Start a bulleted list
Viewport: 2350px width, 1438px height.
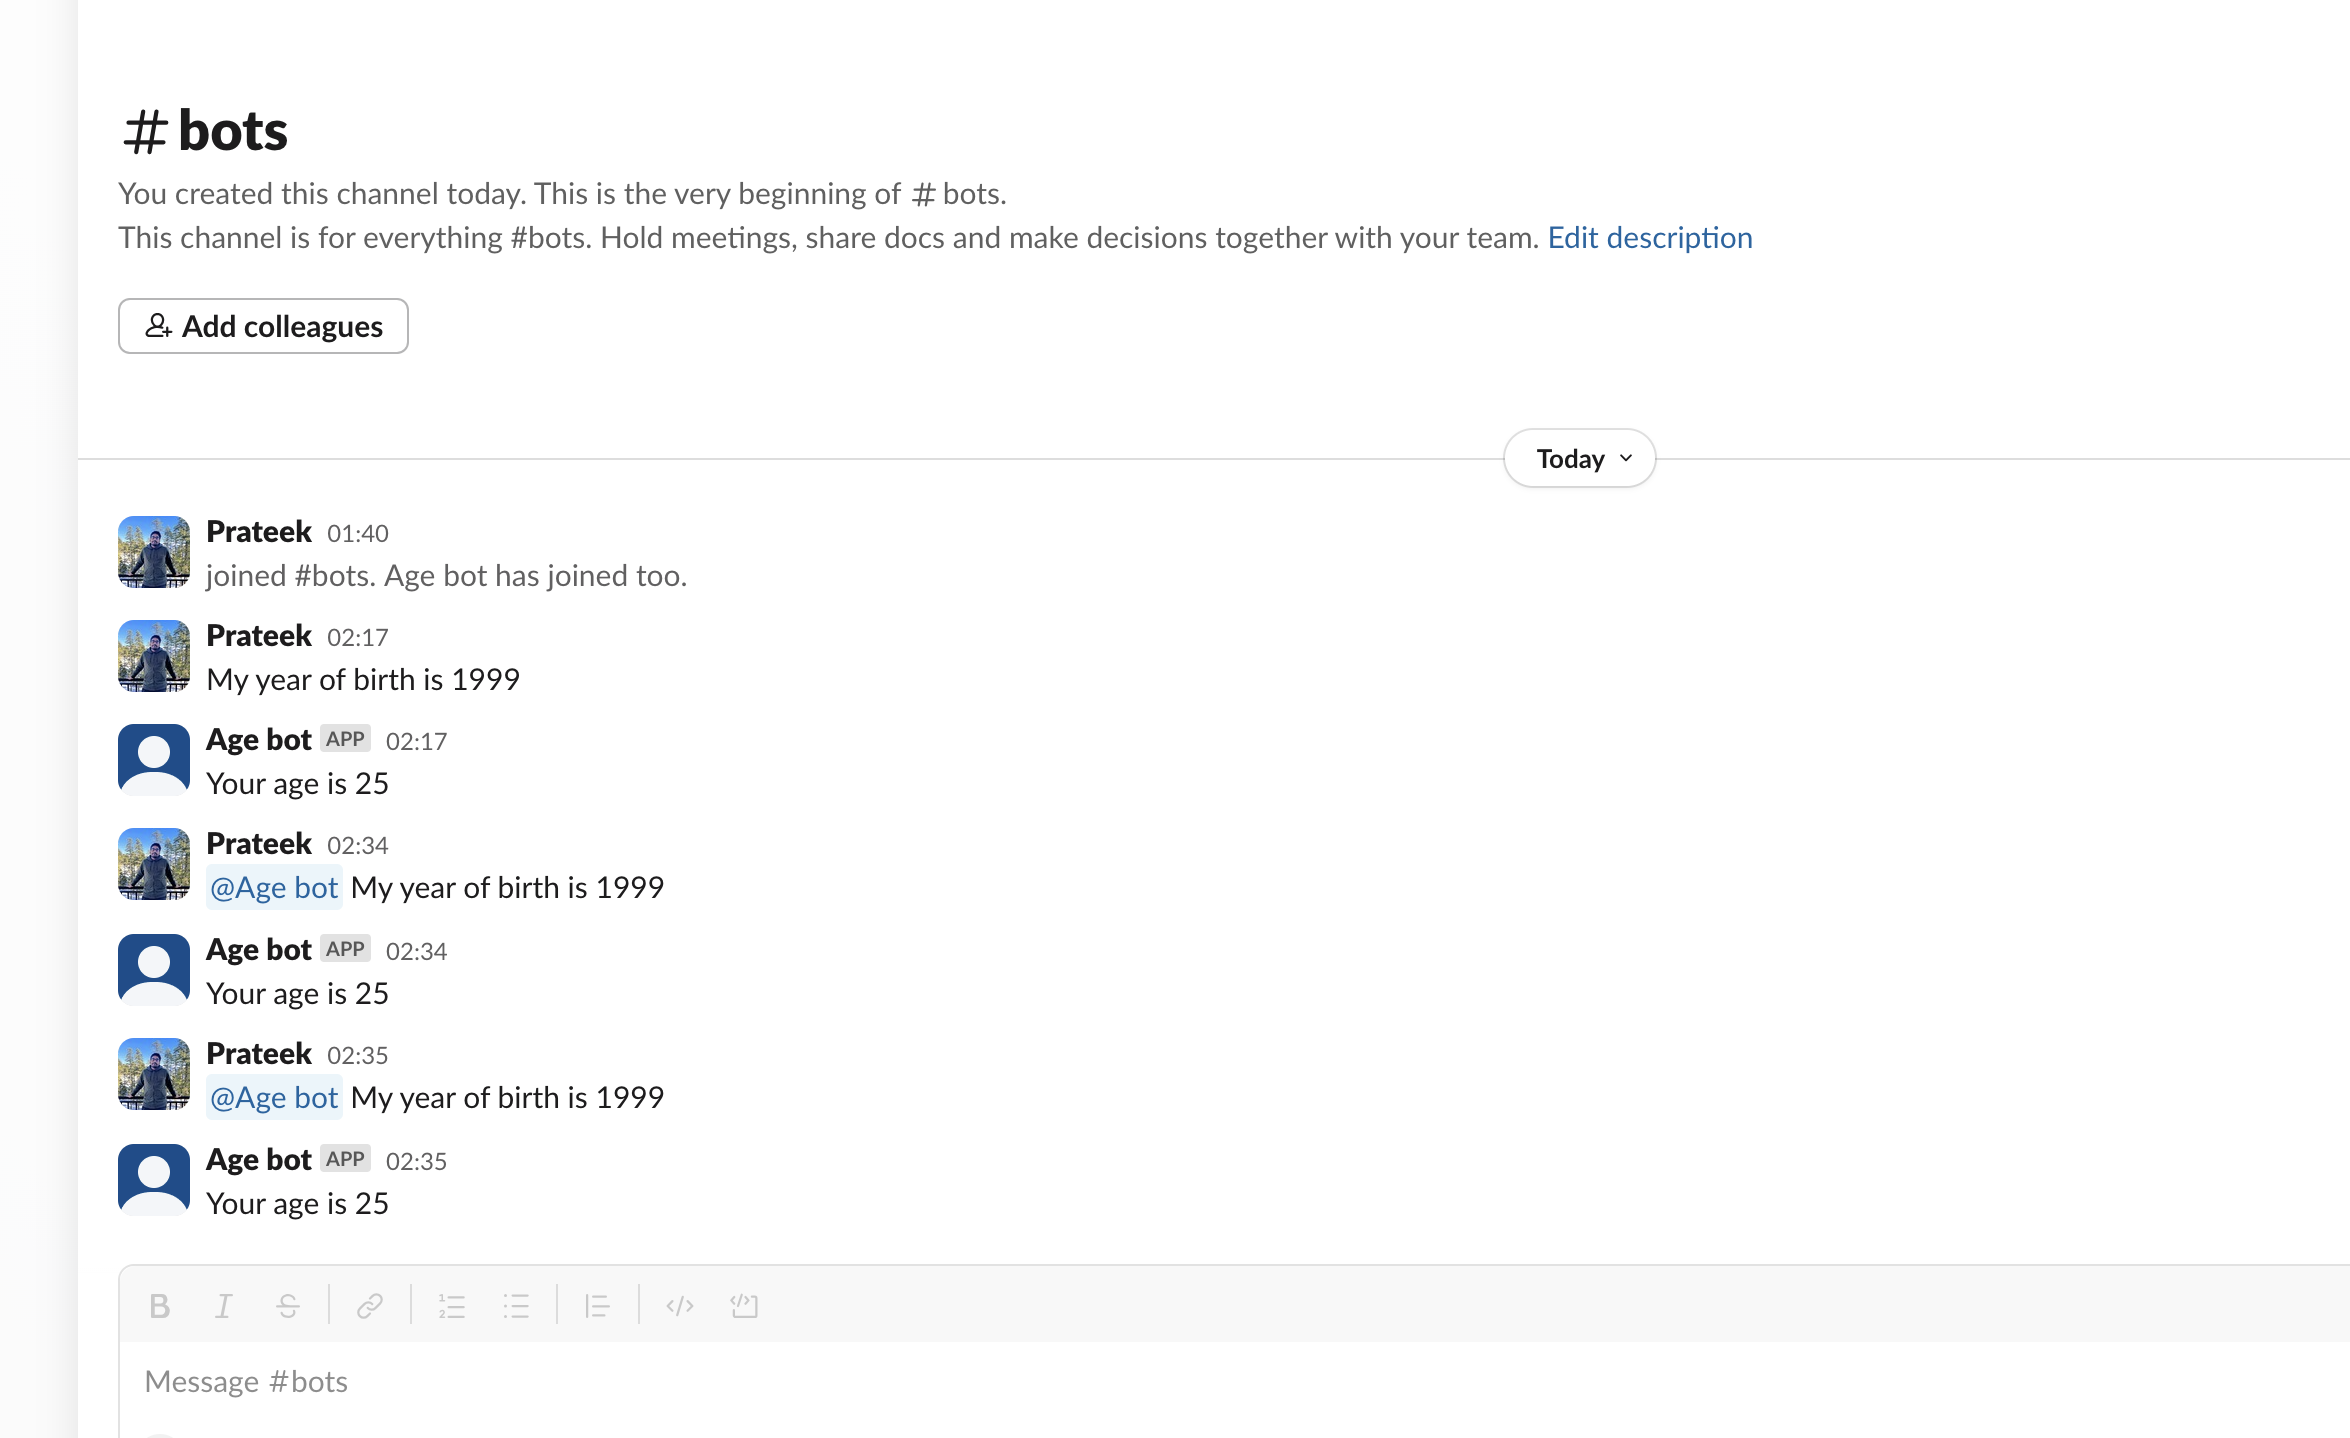tap(516, 1306)
